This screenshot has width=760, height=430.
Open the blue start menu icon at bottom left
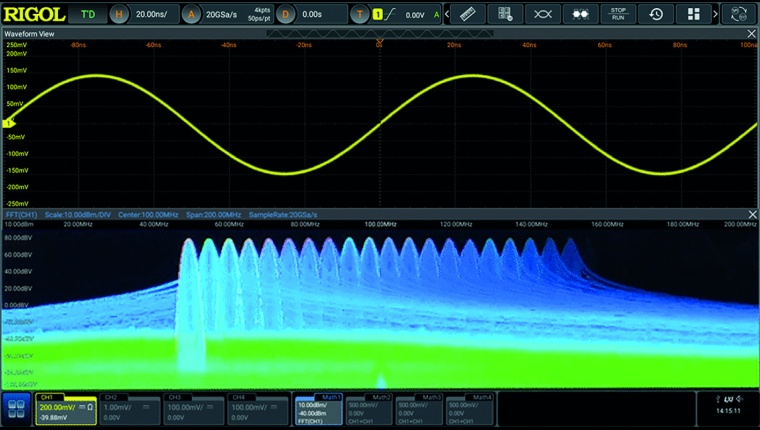coord(15,409)
